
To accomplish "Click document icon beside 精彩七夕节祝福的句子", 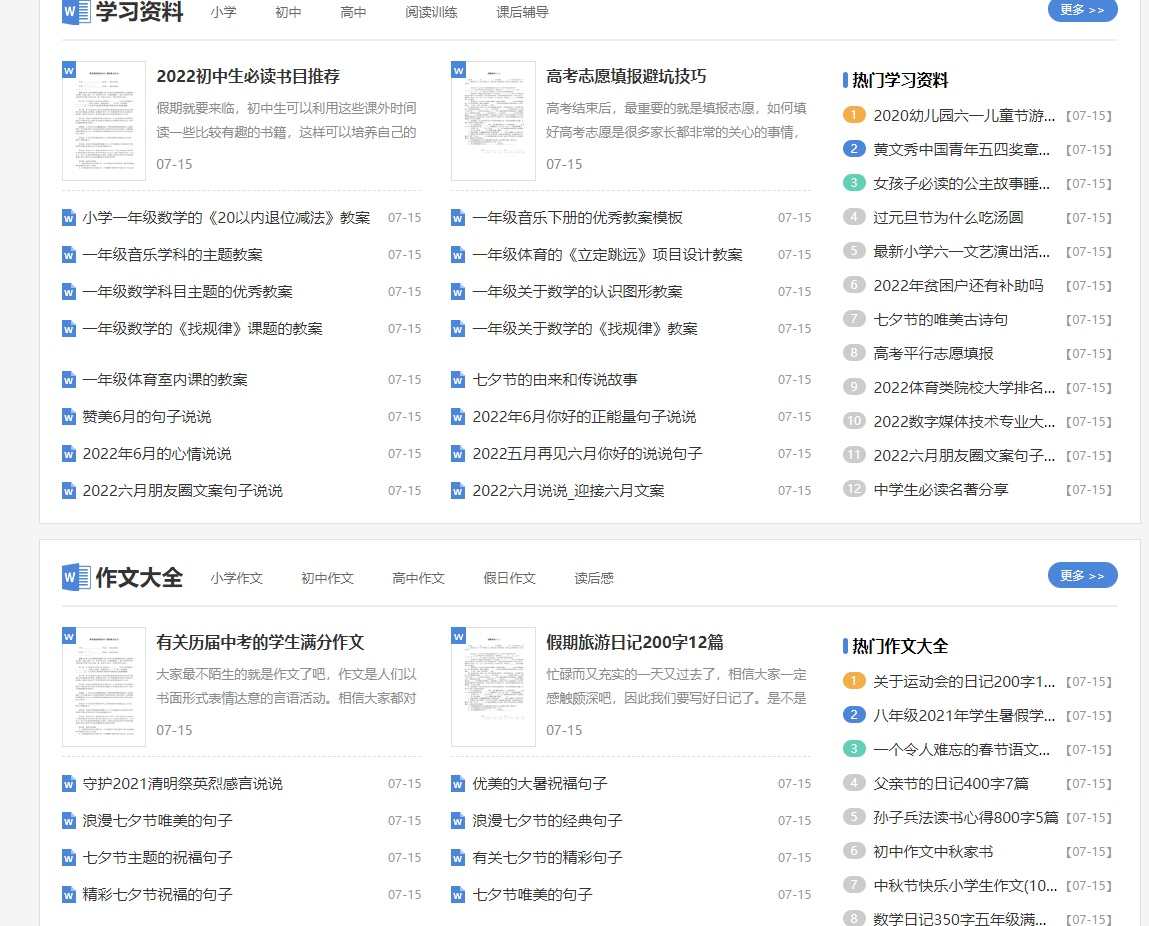I will click(69, 894).
